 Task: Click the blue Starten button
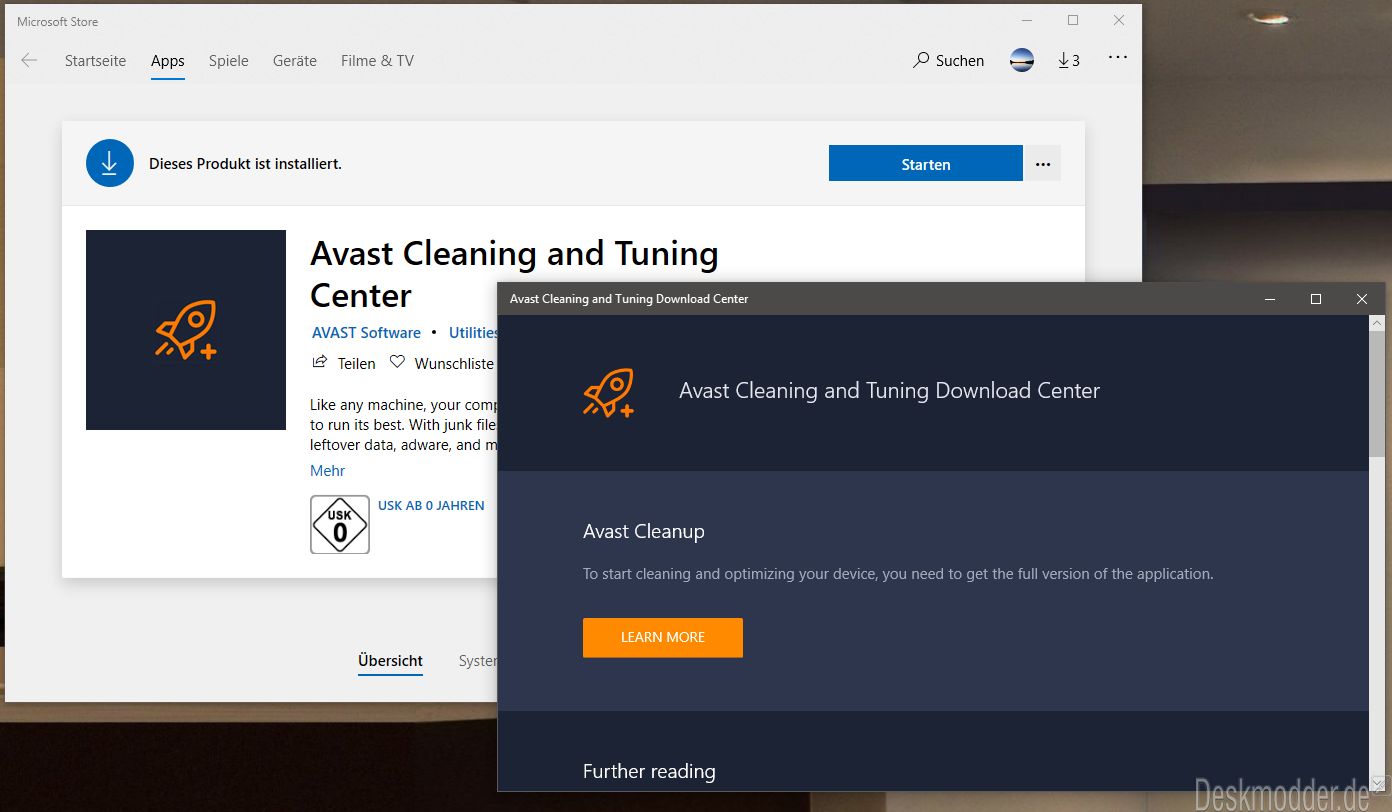926,164
